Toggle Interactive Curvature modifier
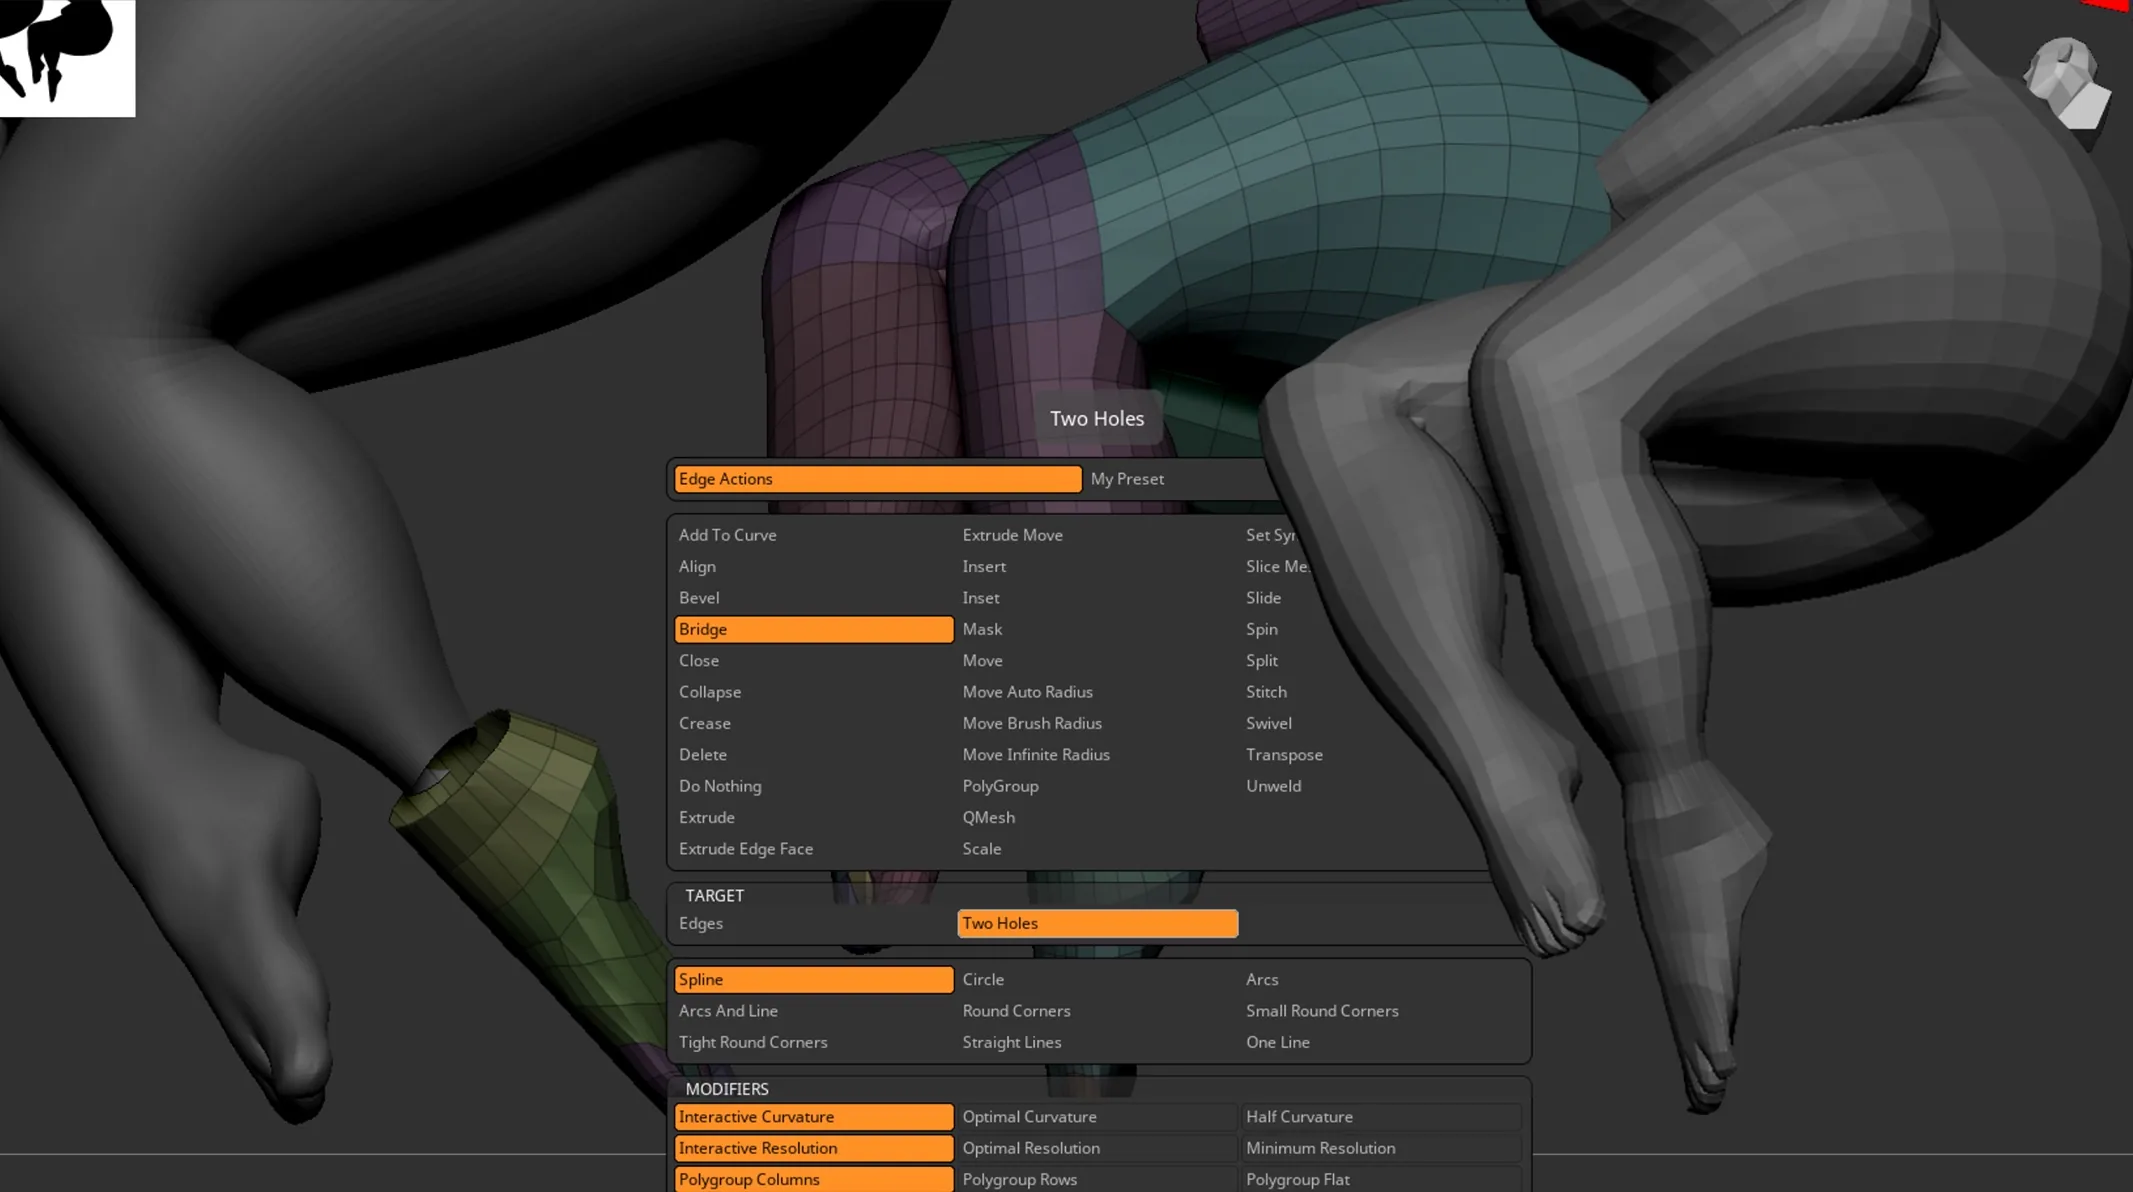Screen dimensions: 2133x1192 point(813,1117)
